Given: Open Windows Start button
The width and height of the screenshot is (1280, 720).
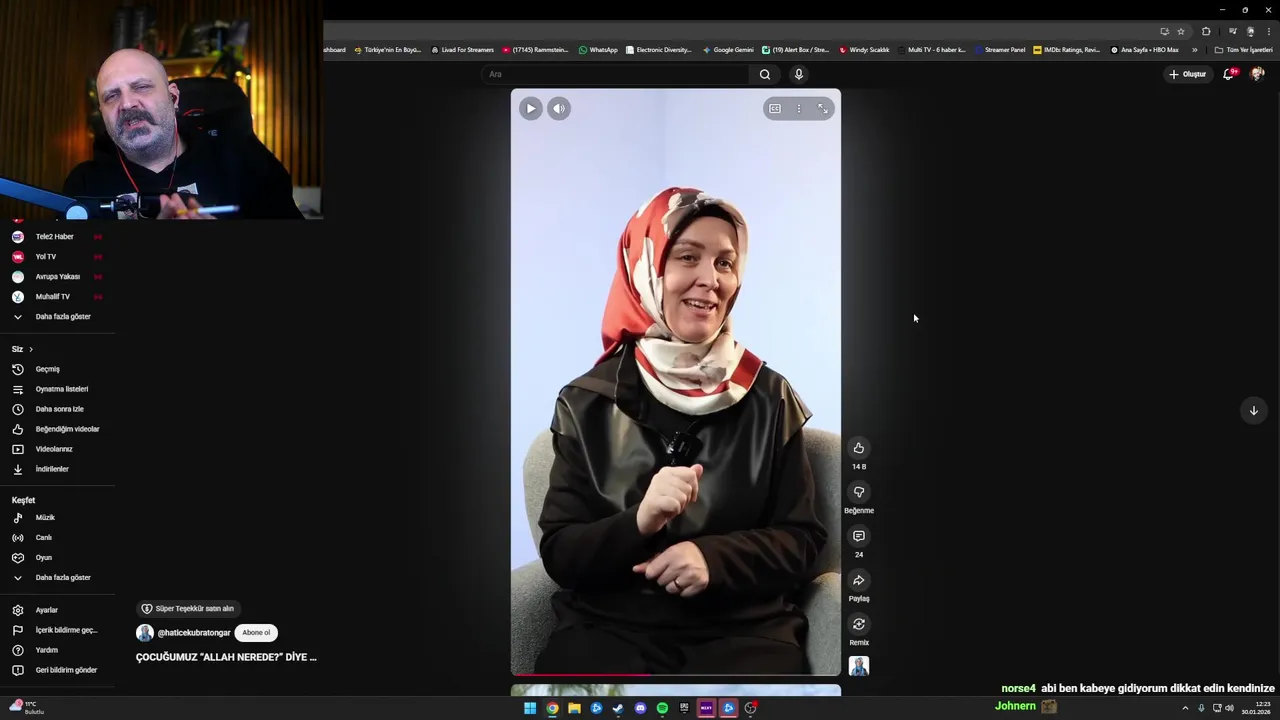Looking at the screenshot, I should (x=530, y=708).
